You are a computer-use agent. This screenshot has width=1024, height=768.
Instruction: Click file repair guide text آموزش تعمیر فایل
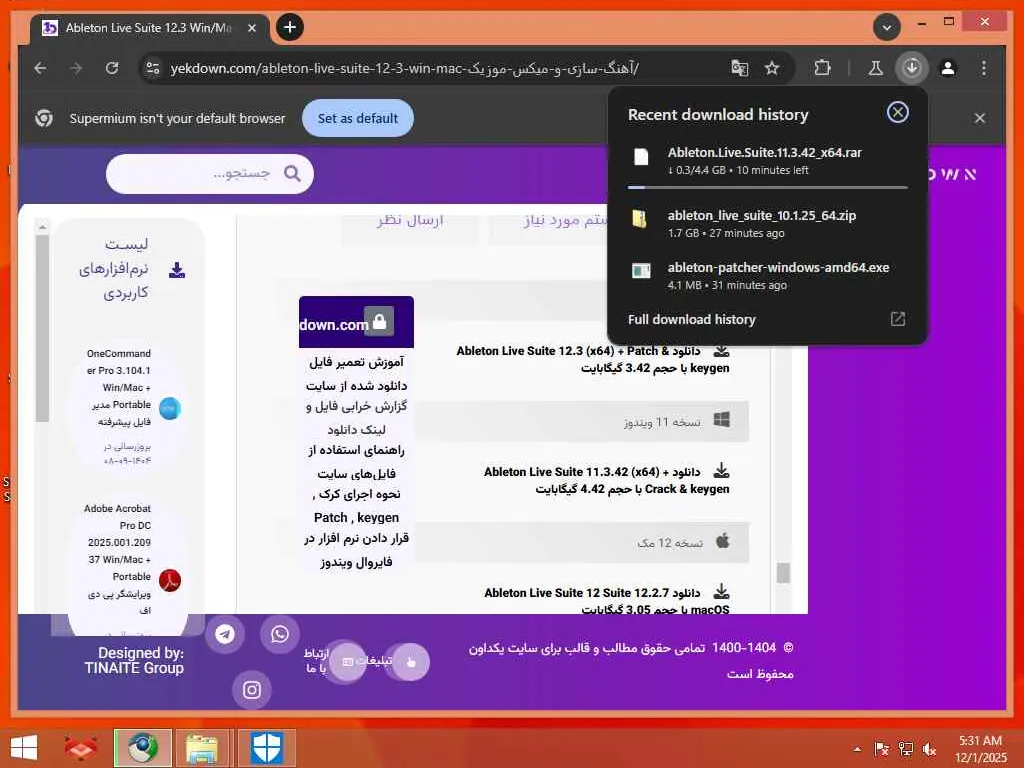click(x=357, y=362)
